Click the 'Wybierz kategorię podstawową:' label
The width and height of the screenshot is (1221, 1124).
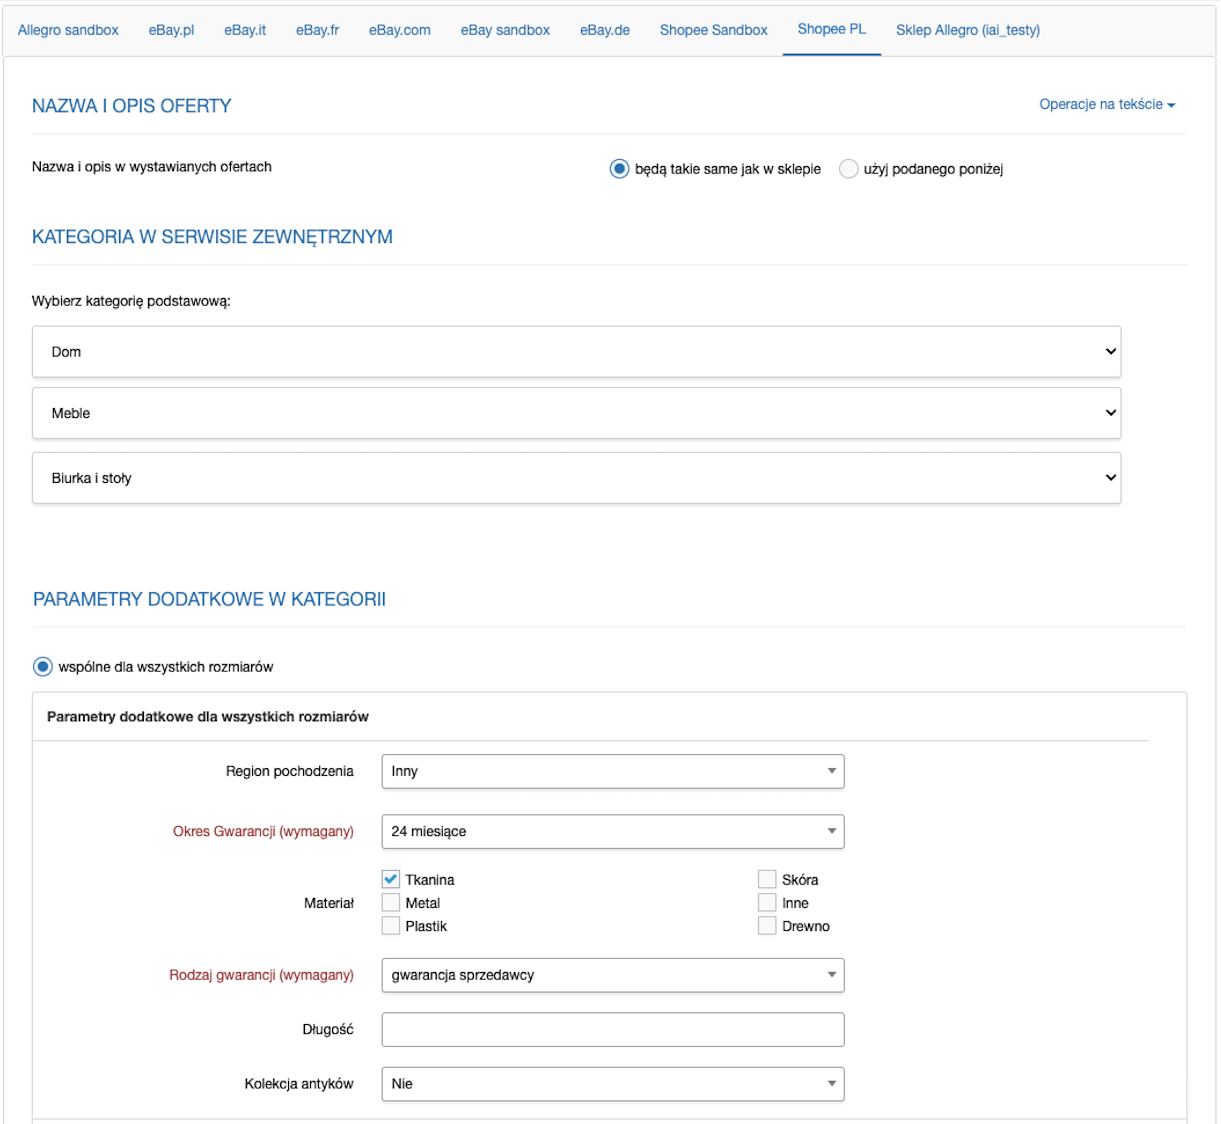coord(131,301)
